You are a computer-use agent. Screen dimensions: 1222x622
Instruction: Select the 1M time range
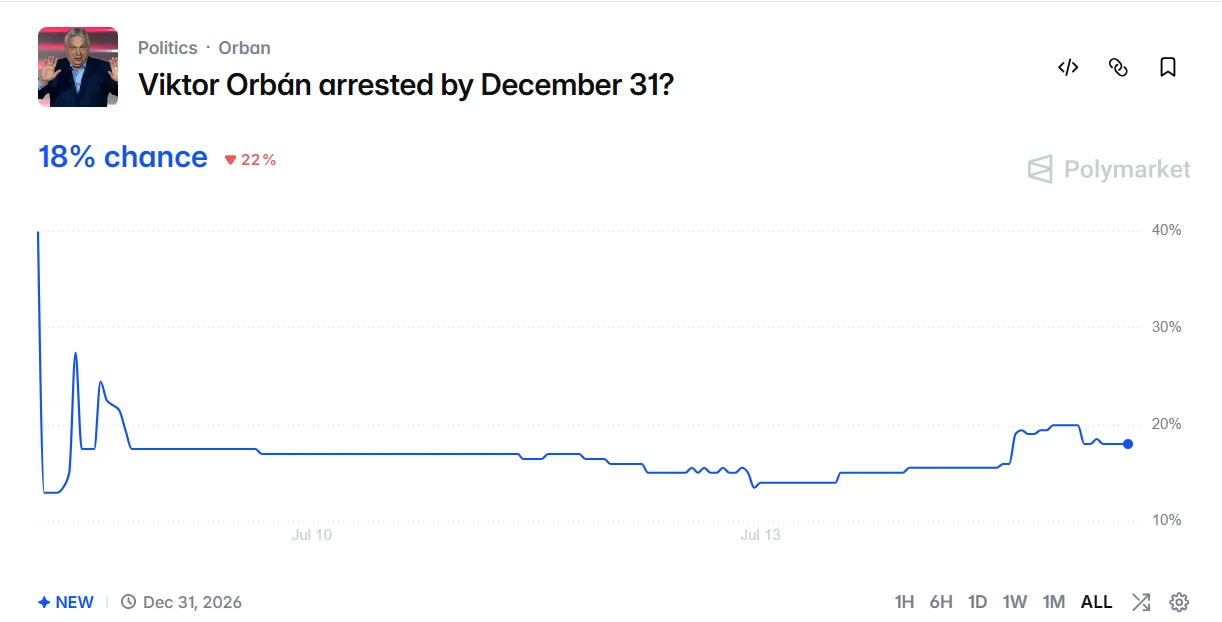[x=1053, y=602]
